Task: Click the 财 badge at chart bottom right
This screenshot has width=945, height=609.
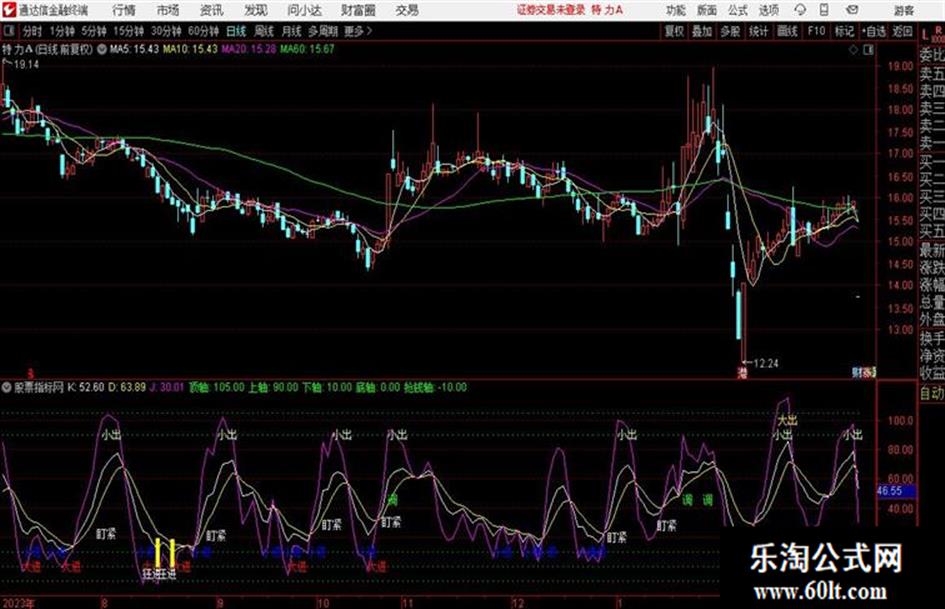Action: (x=858, y=373)
